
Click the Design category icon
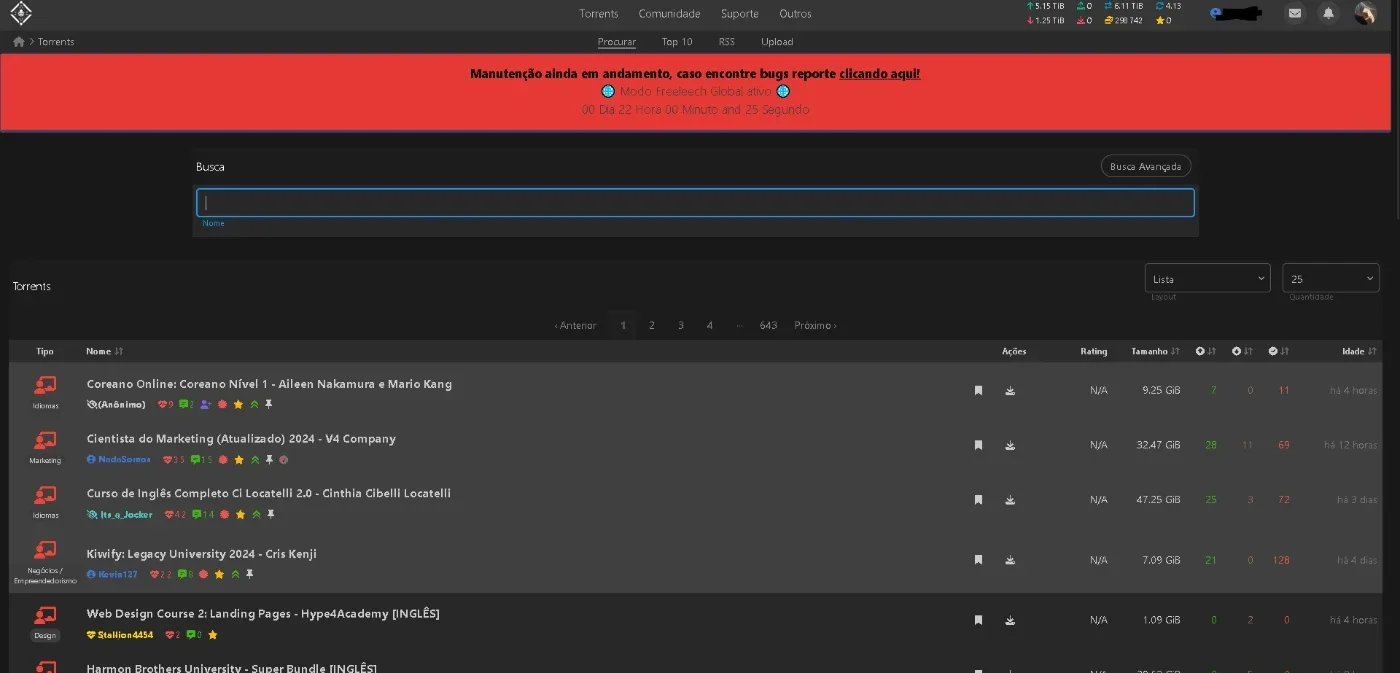tap(45, 615)
